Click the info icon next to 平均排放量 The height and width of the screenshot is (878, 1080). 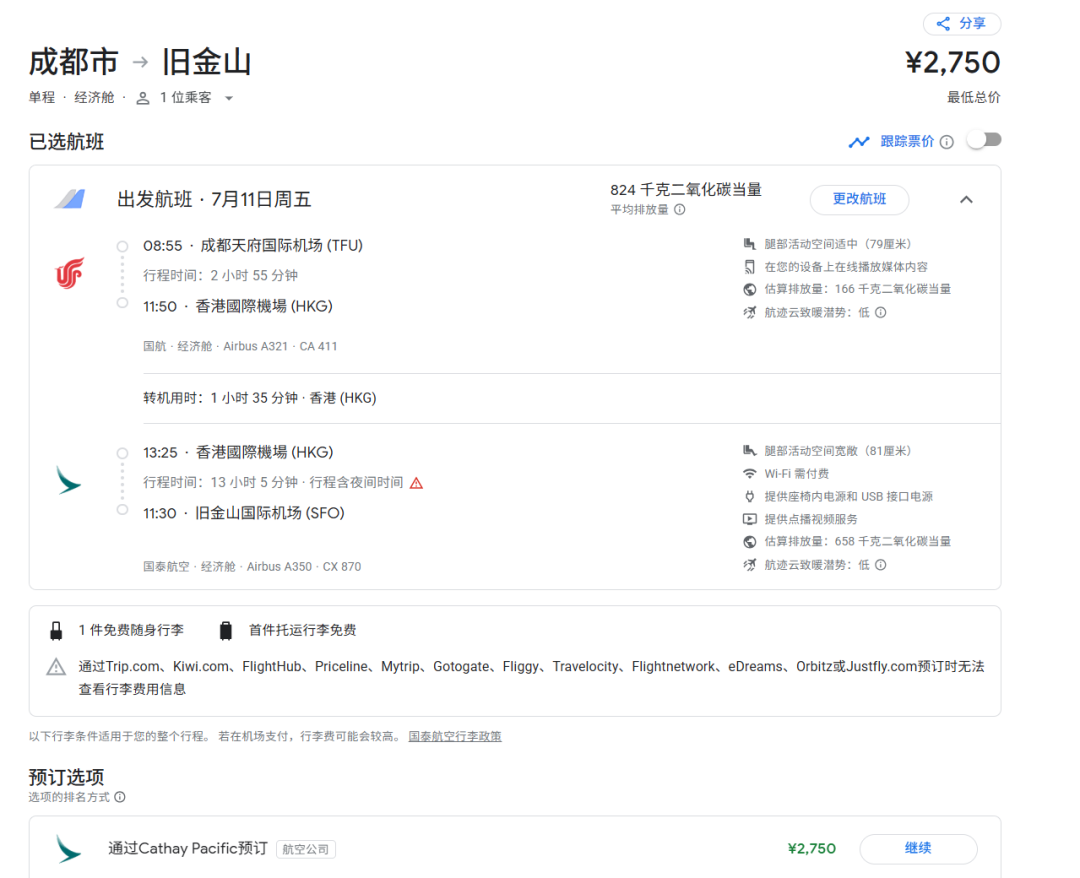pyautogui.click(x=680, y=210)
